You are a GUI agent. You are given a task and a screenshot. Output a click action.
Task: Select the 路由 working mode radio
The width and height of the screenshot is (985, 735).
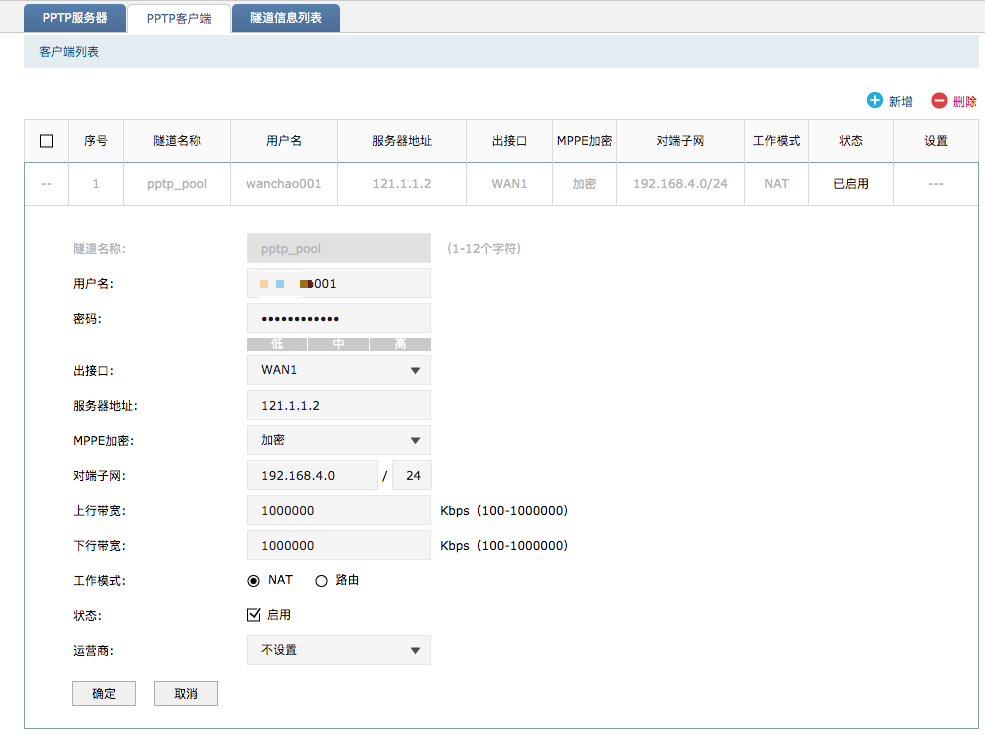tap(322, 580)
